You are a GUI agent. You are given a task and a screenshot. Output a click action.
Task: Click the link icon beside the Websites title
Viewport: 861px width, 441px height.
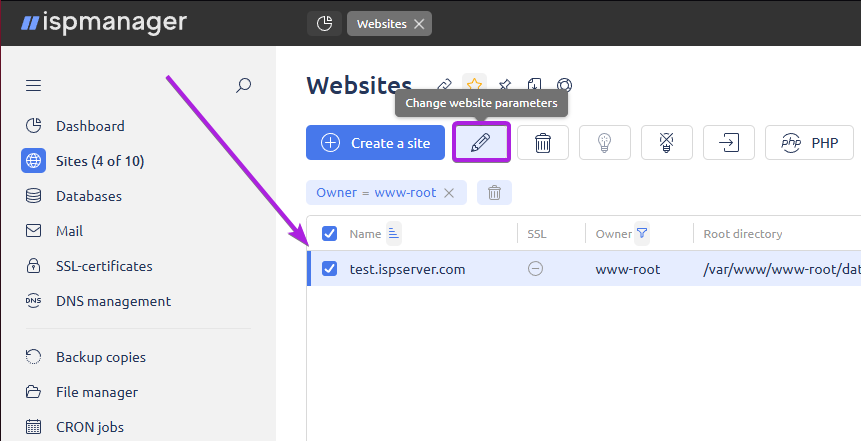[x=444, y=85]
